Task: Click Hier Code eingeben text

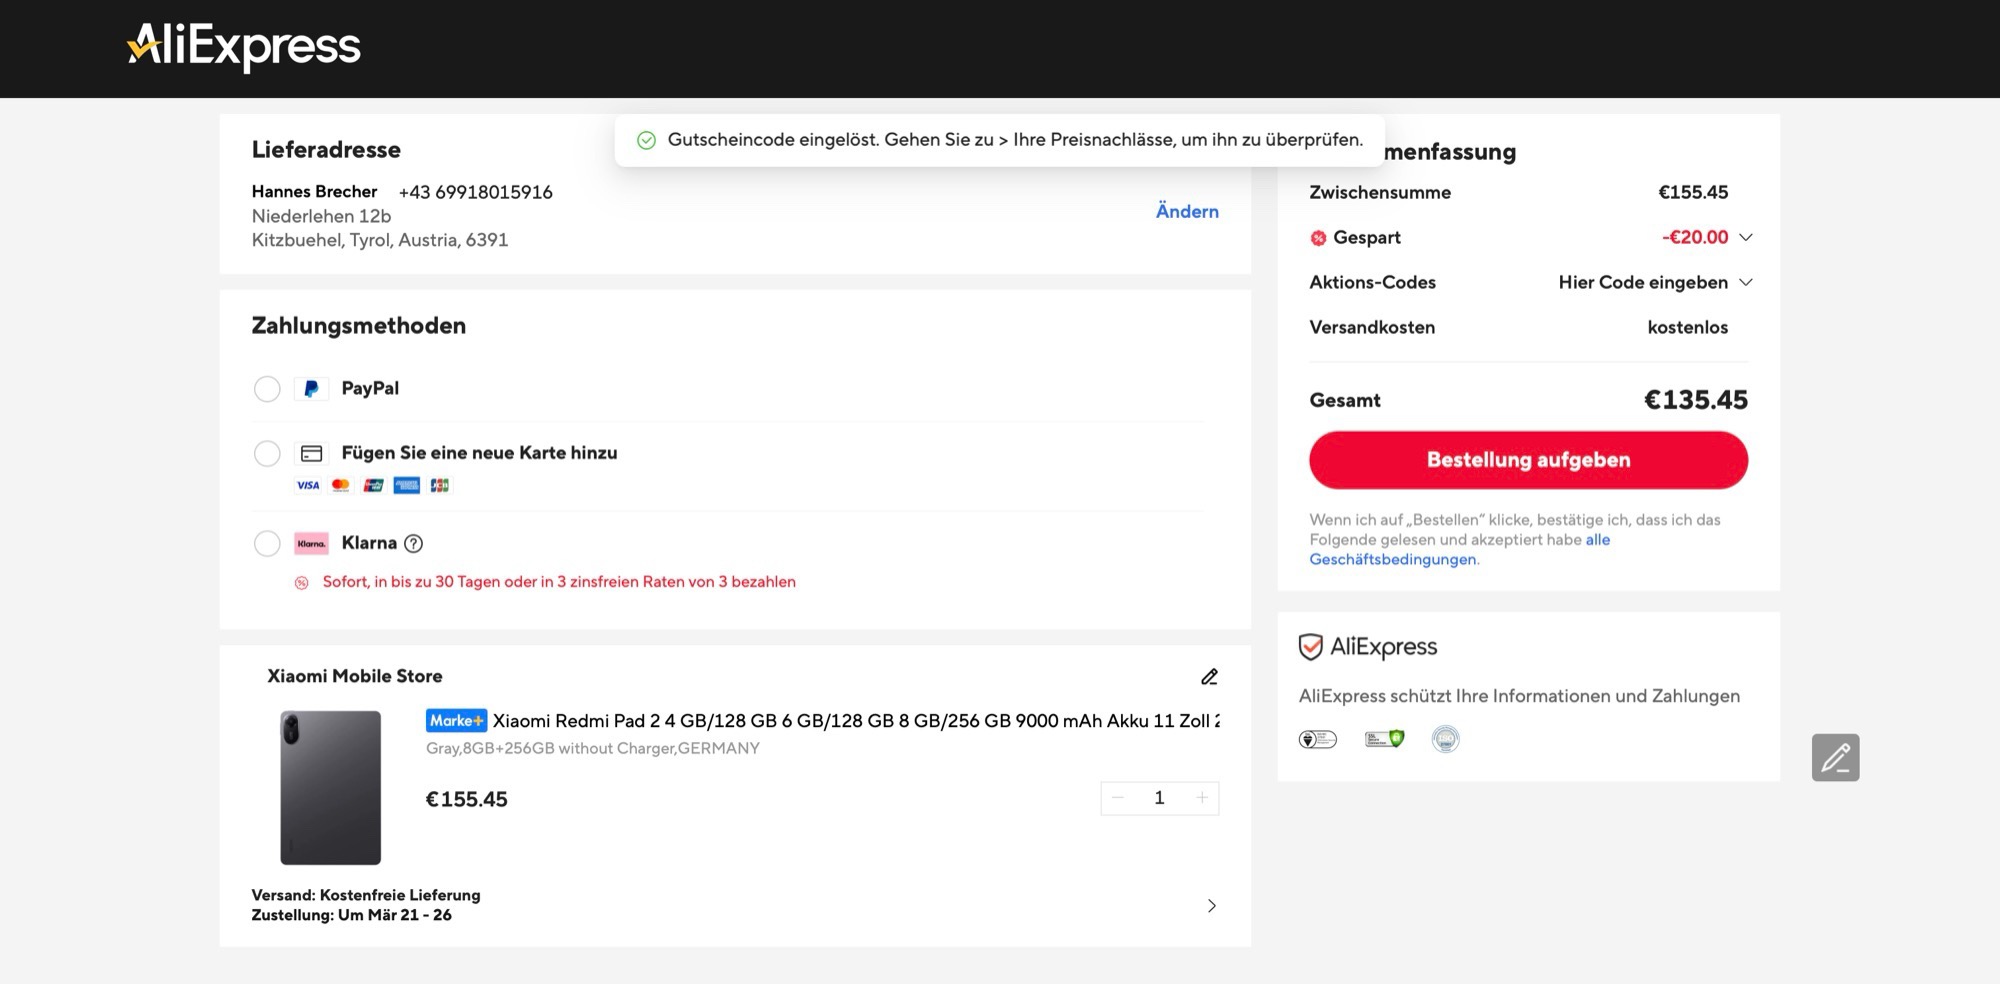Action: [1643, 283]
